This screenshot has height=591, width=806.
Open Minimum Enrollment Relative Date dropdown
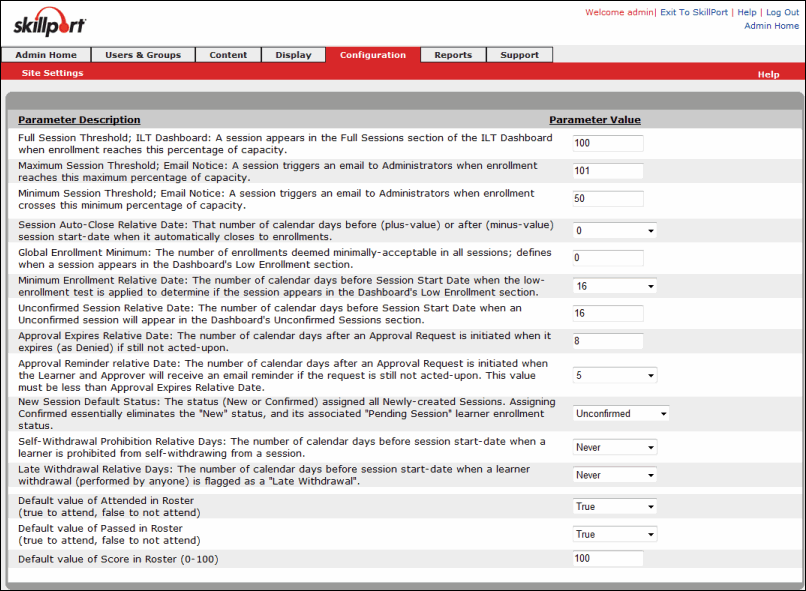click(x=615, y=286)
